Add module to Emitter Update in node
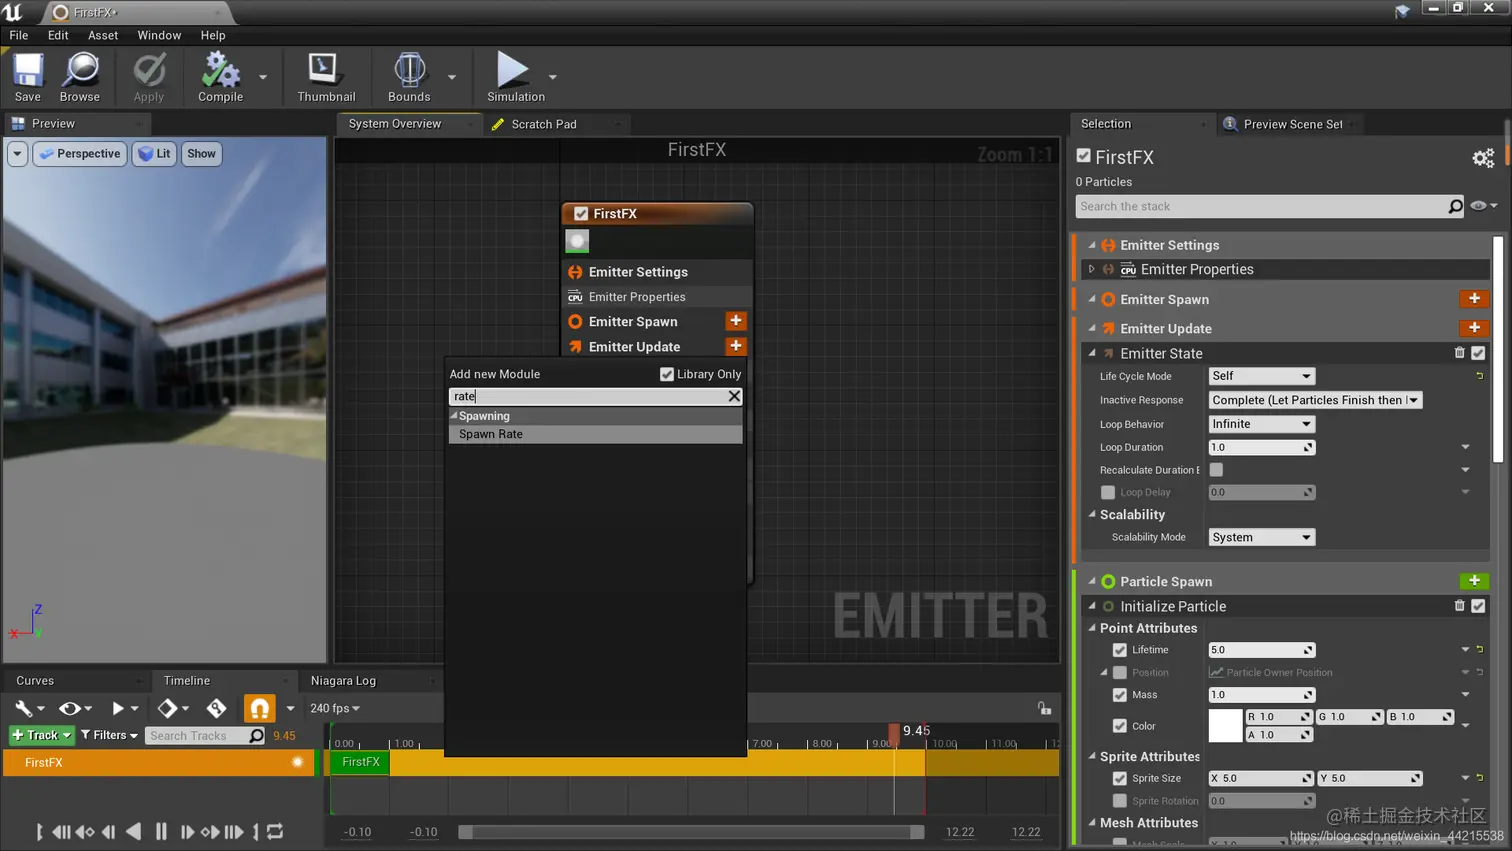 (736, 346)
